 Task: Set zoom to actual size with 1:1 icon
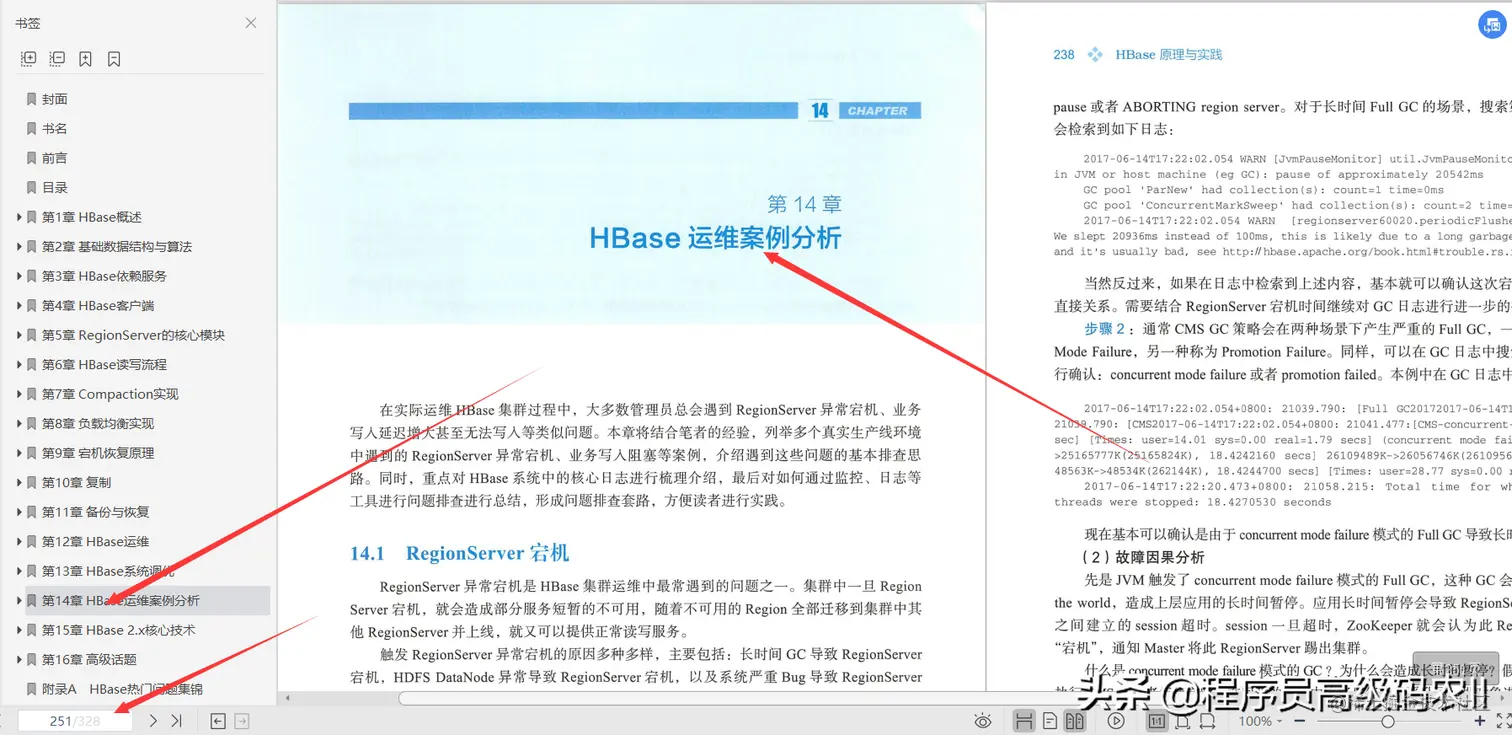1158,720
